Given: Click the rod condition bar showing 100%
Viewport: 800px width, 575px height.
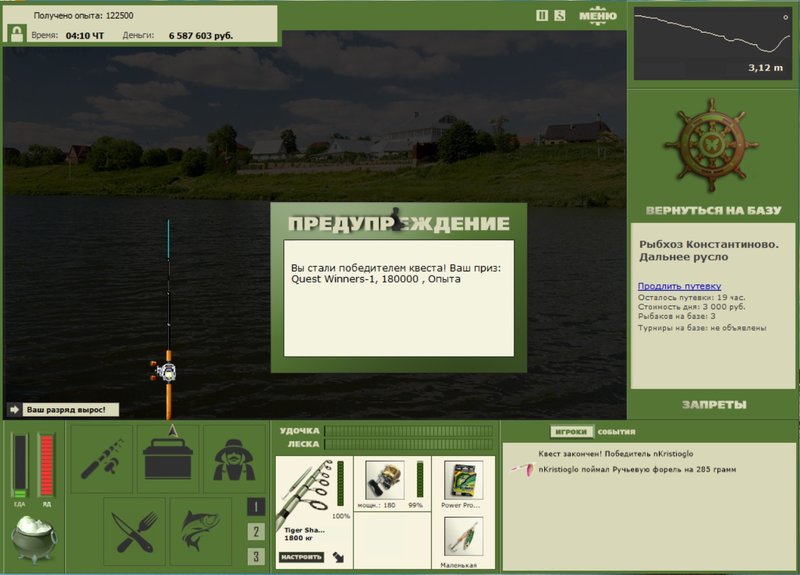Looking at the screenshot, I should (x=340, y=484).
